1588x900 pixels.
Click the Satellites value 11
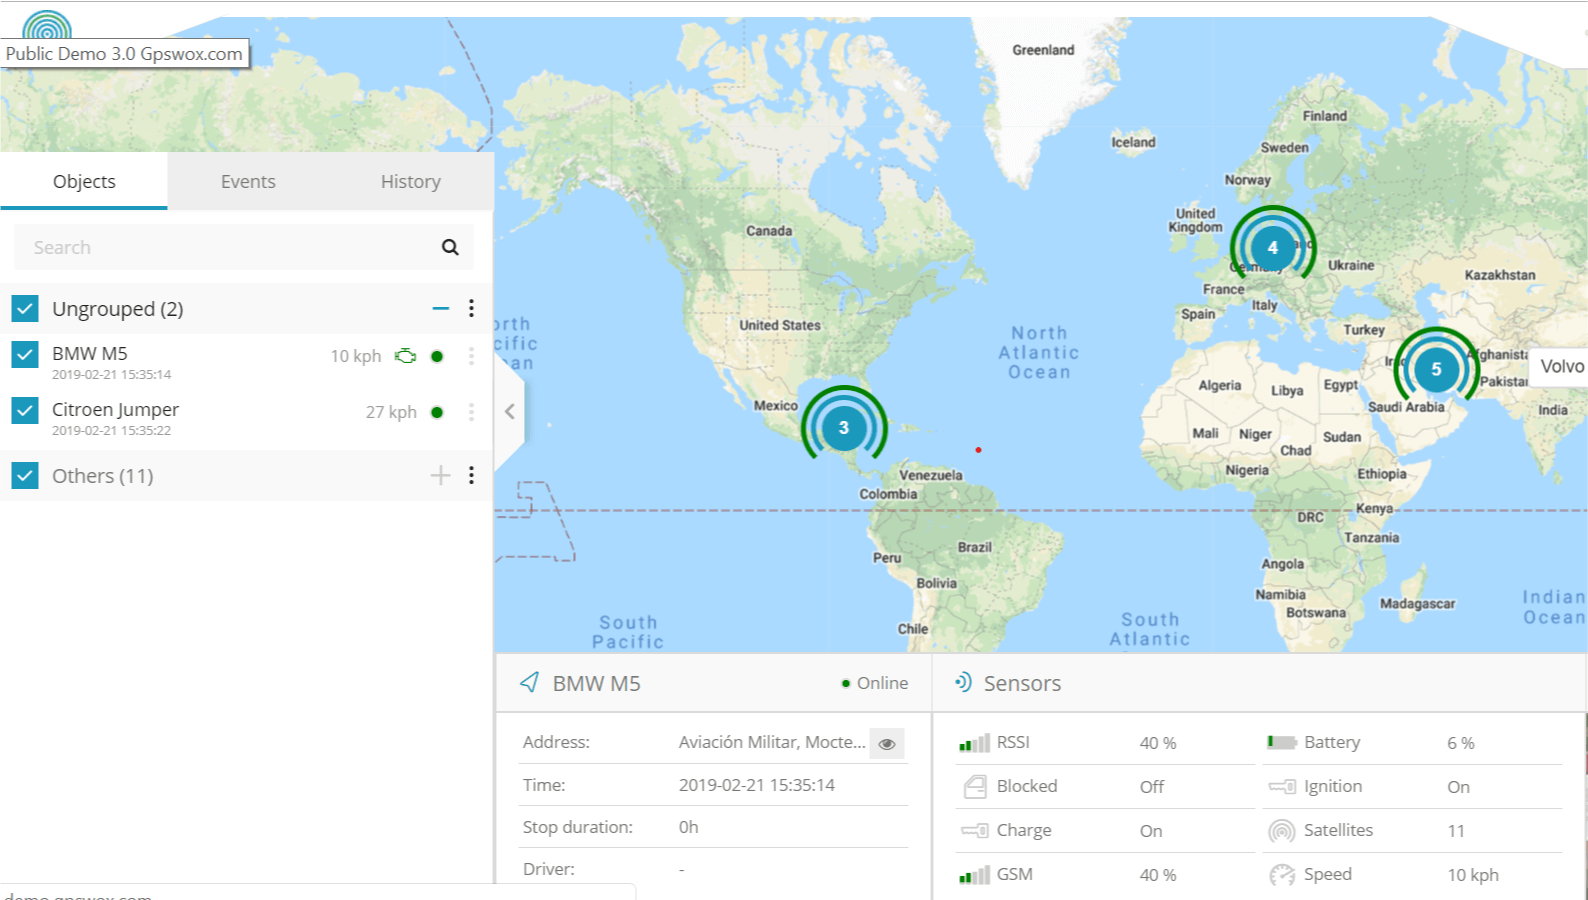click(x=1456, y=830)
